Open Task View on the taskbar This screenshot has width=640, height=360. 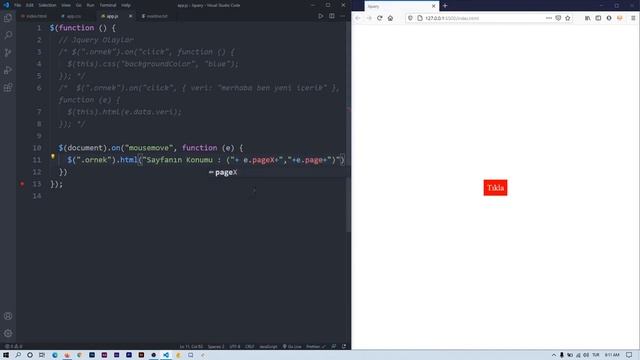pos(42,355)
